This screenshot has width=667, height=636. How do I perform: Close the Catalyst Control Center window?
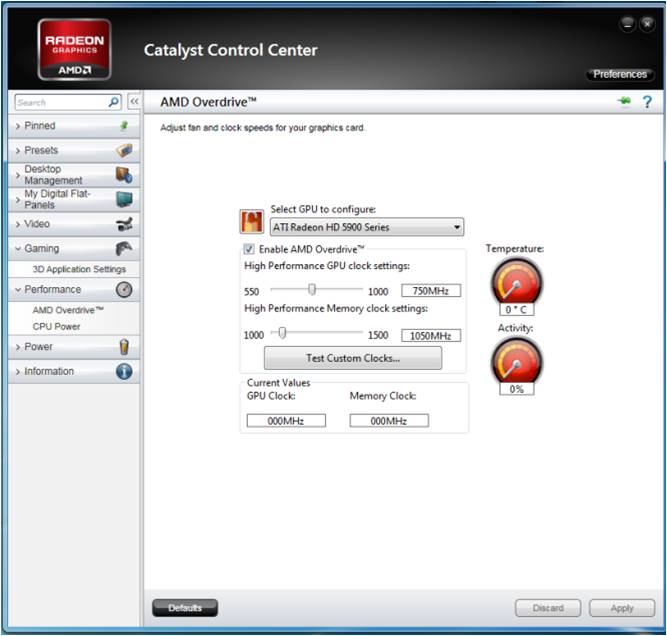pyautogui.click(x=647, y=24)
